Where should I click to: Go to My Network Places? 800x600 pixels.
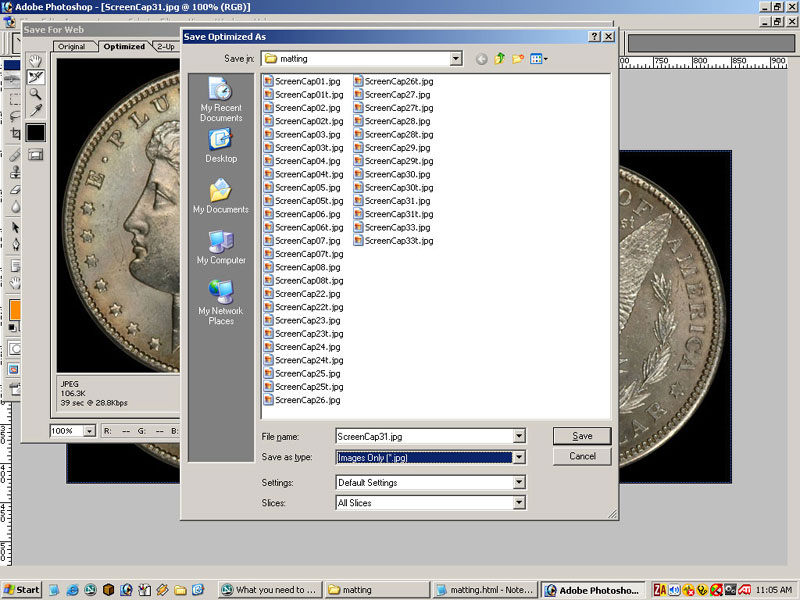[221, 302]
